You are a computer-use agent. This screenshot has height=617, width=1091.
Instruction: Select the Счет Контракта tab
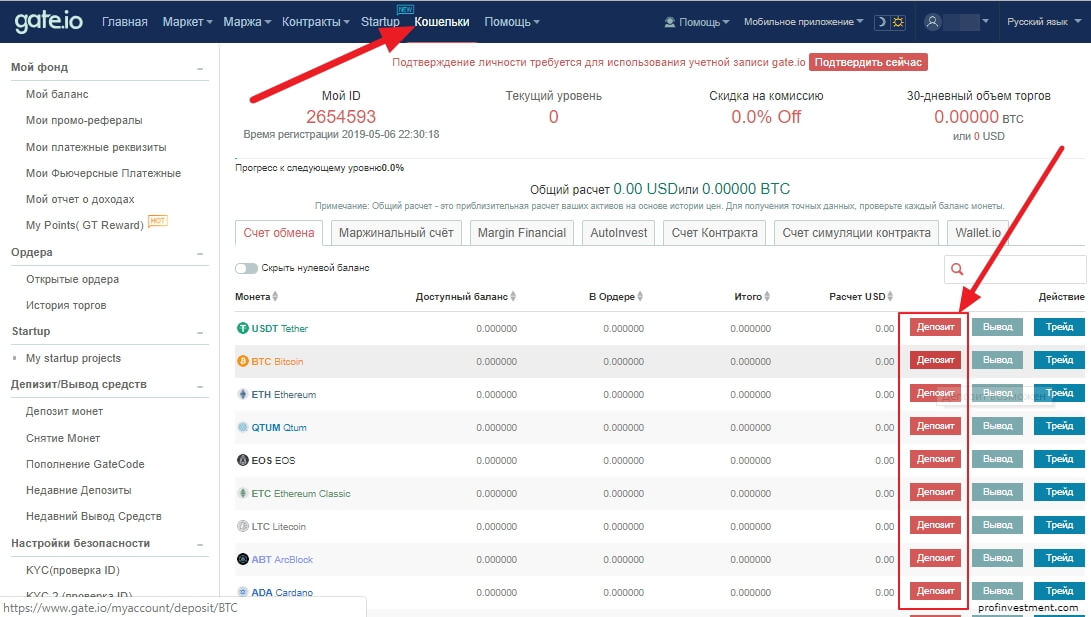(715, 233)
